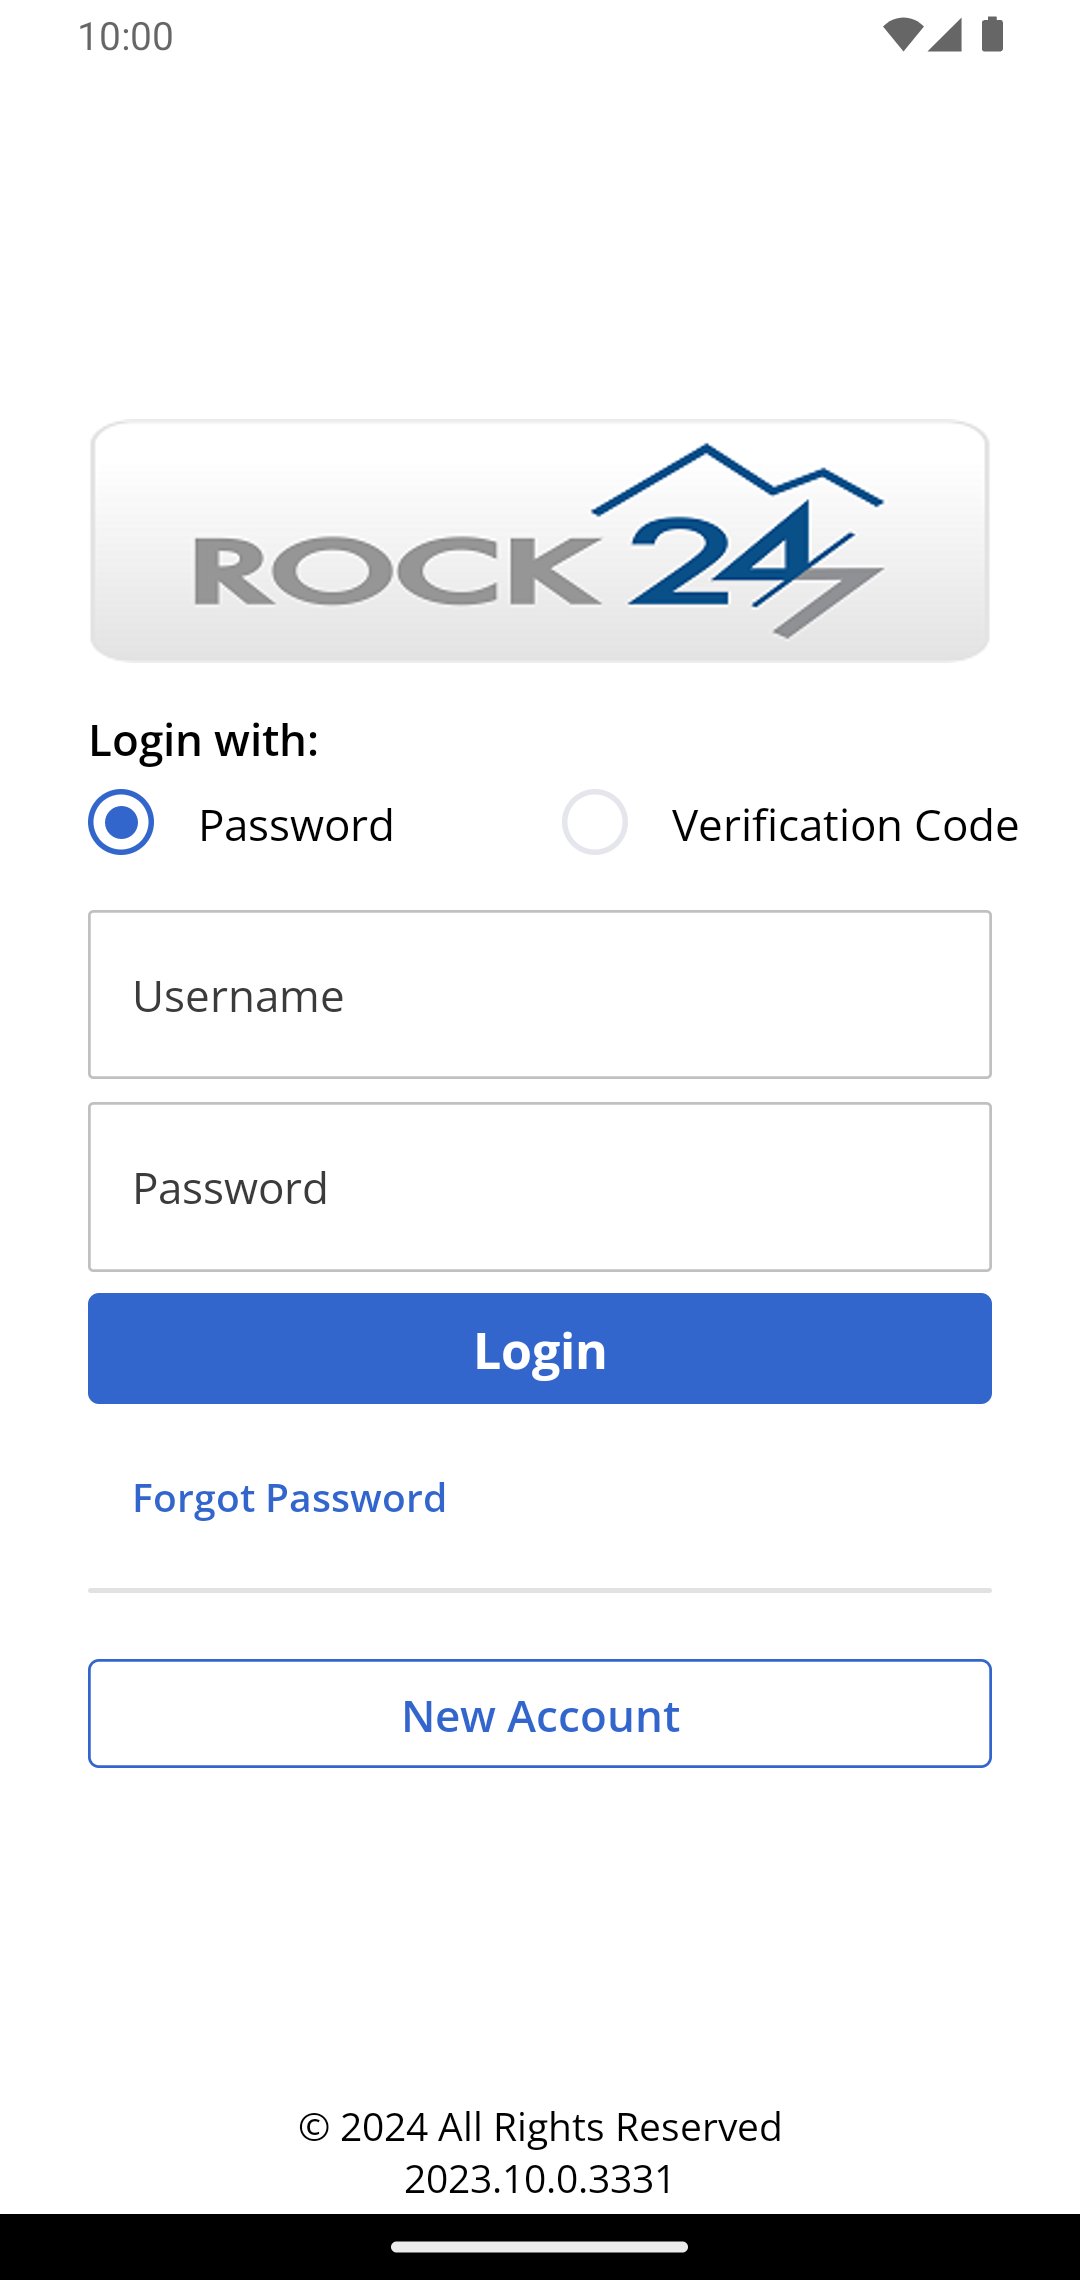Tap the 2024 All Rights Reserved text

click(x=540, y=2127)
